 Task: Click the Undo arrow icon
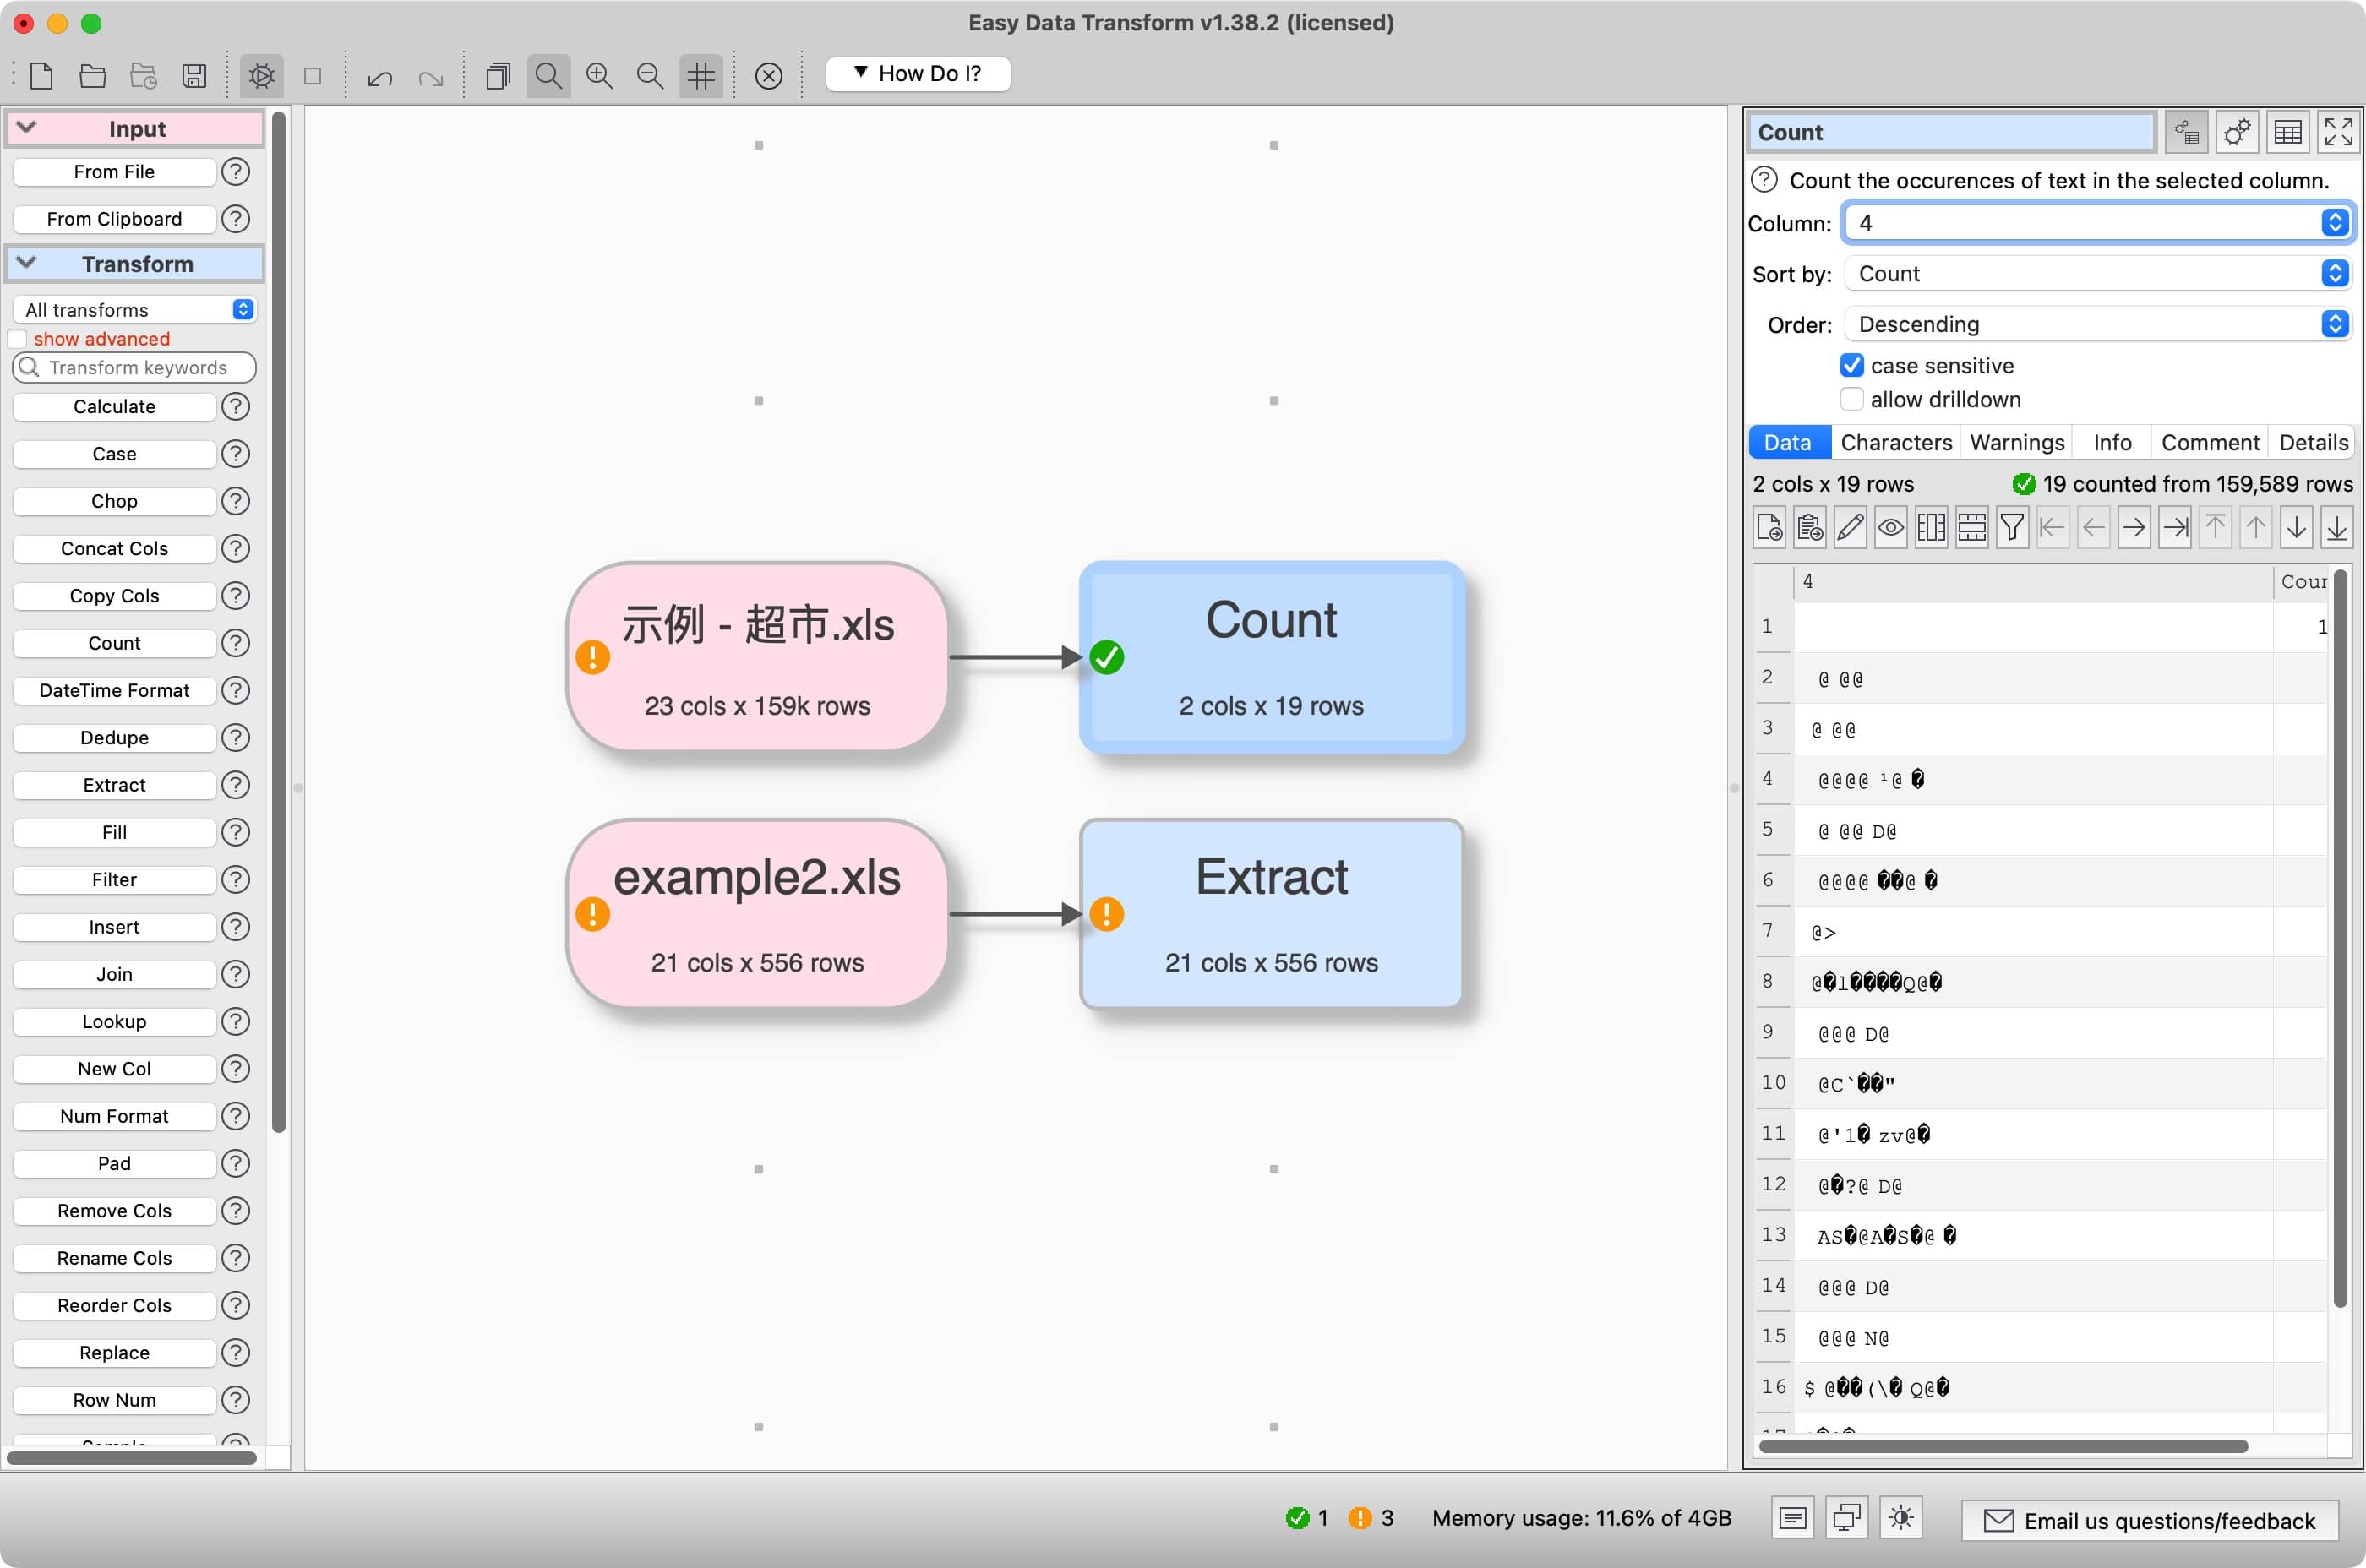point(380,77)
